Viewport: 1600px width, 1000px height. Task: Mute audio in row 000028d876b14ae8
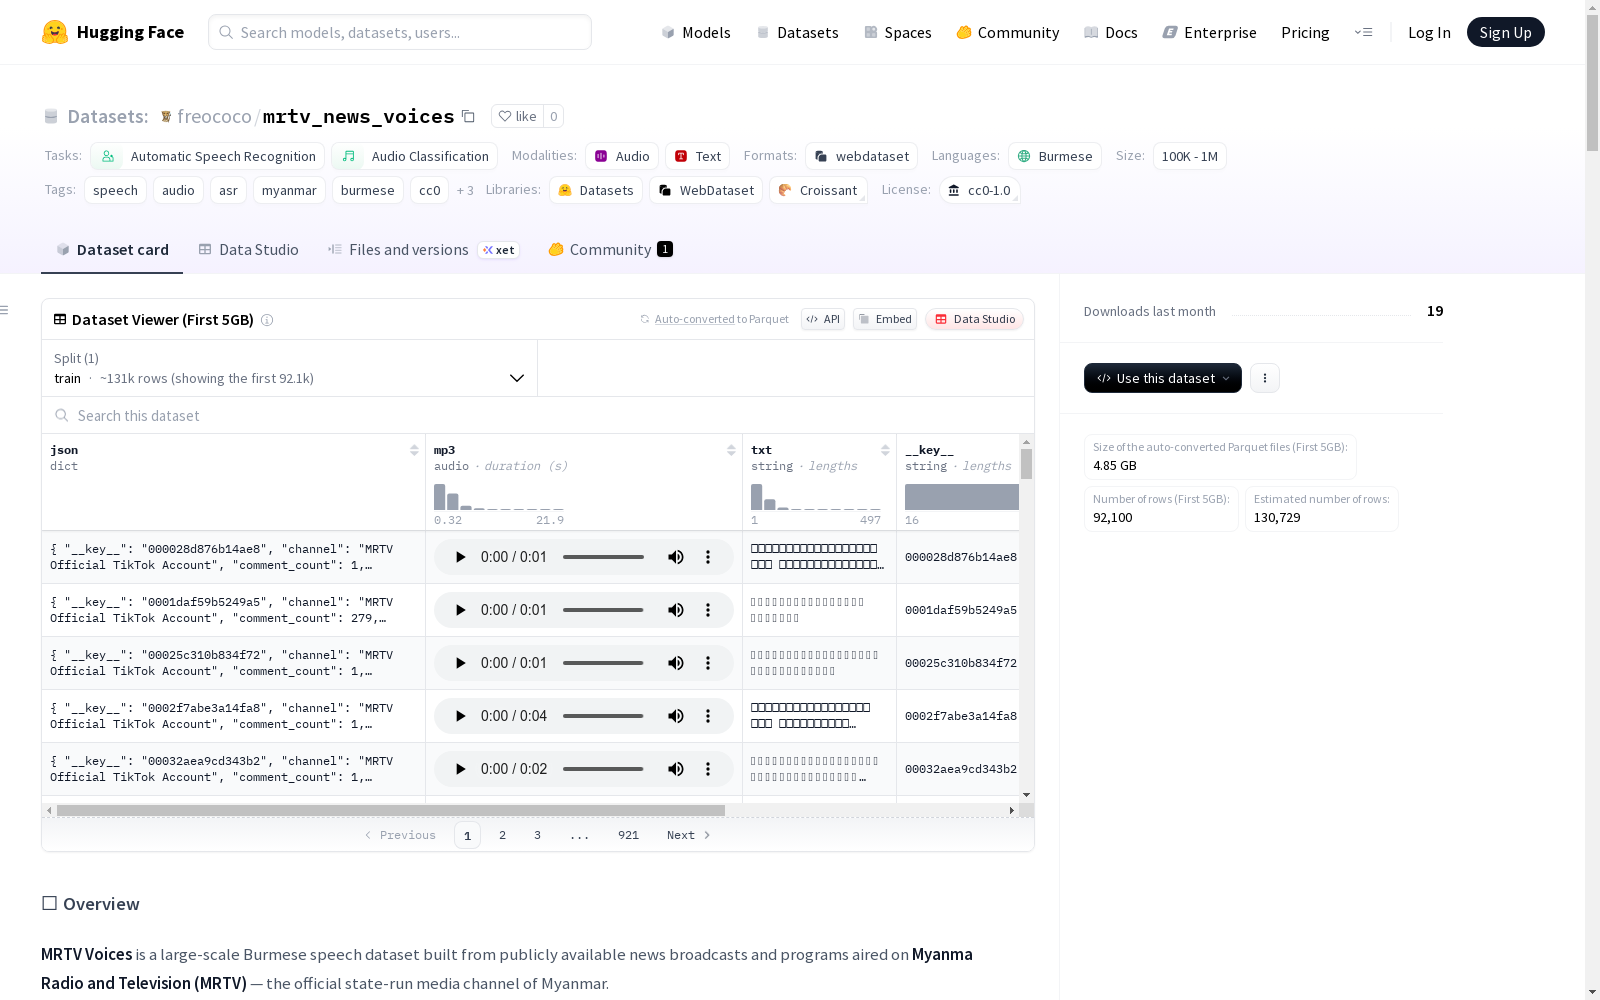pyautogui.click(x=676, y=557)
